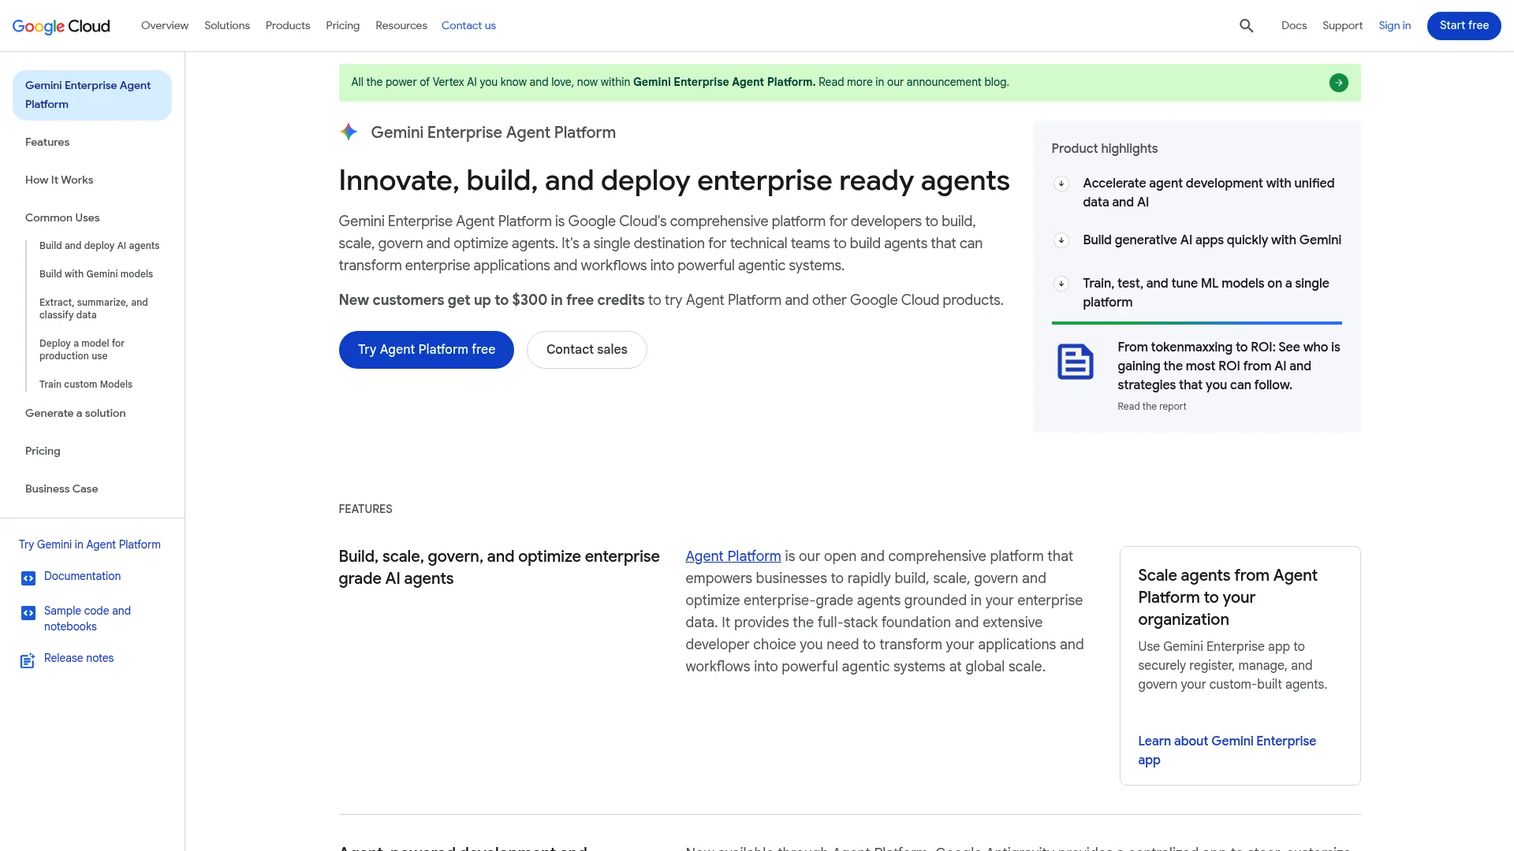Image resolution: width=1514 pixels, height=851 pixels.
Task: Open the Docs link in header
Action: point(1294,26)
